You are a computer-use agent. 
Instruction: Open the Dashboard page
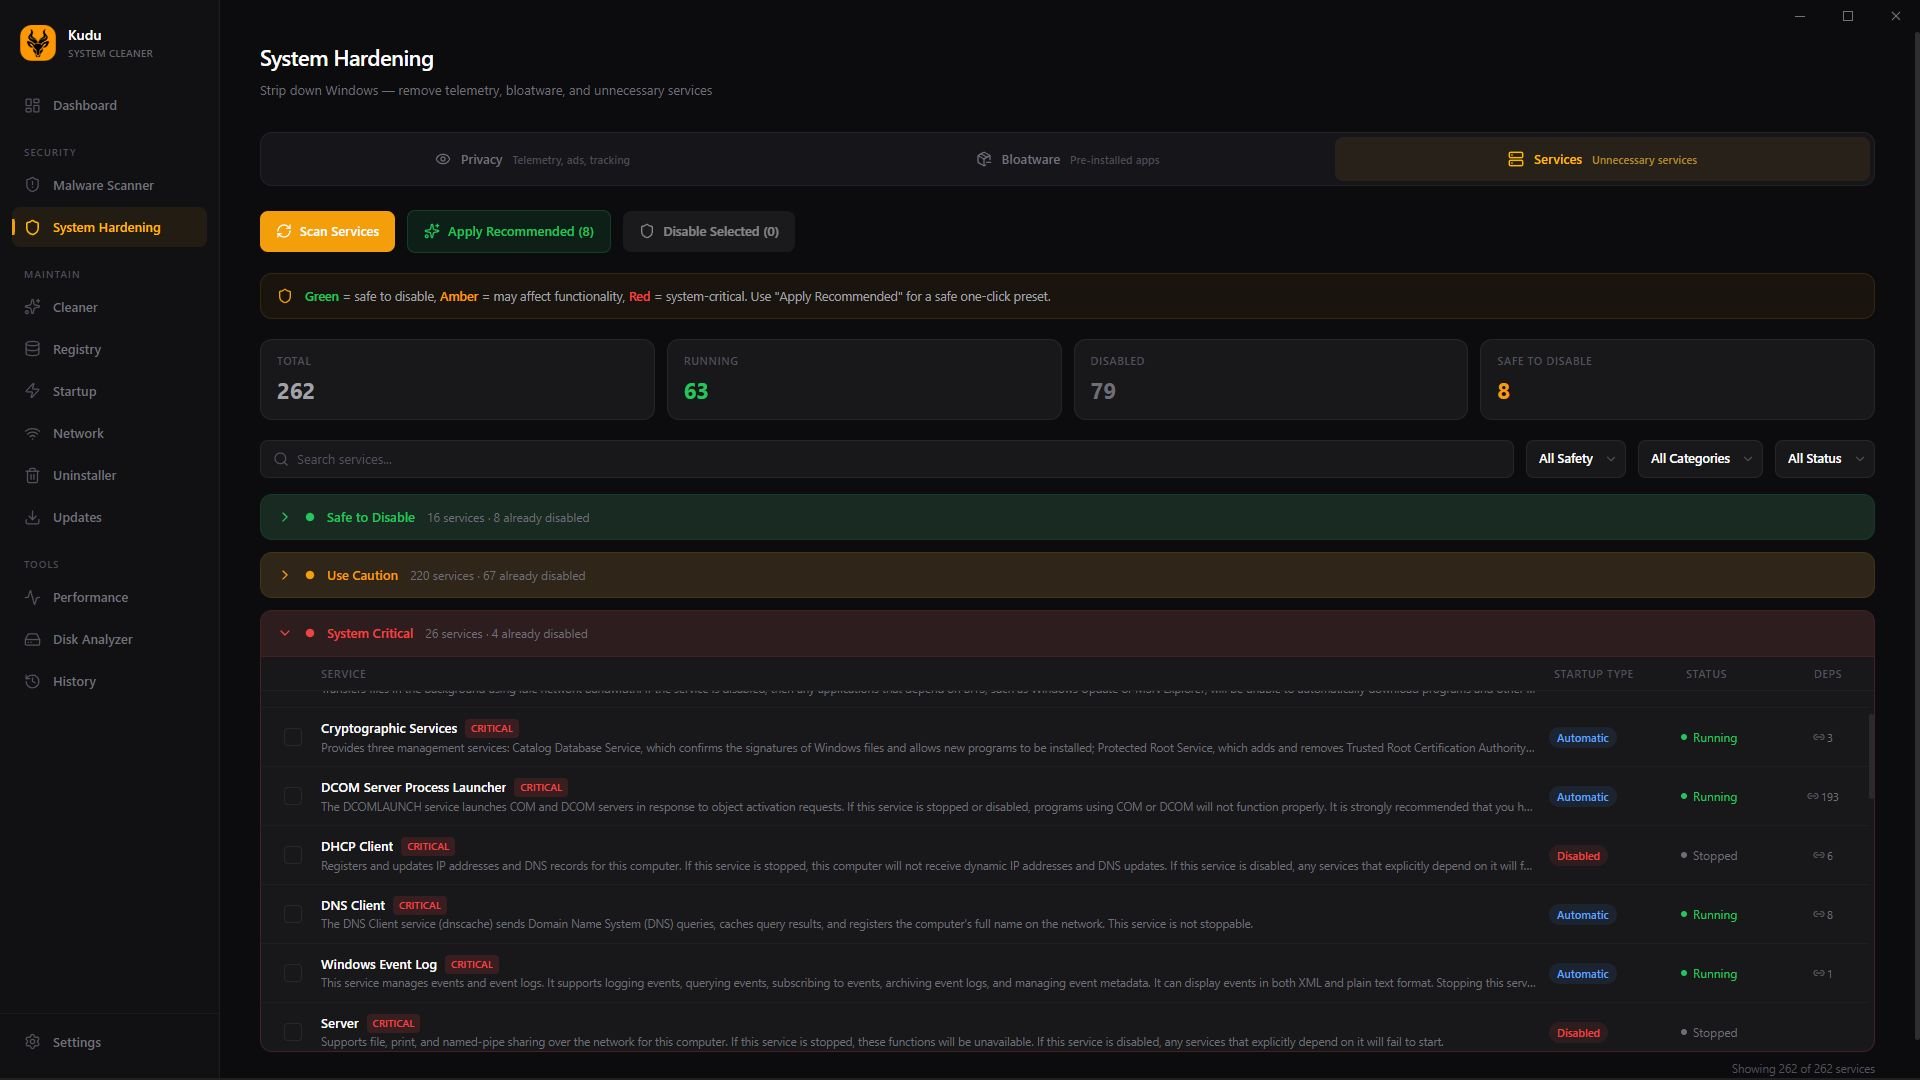[x=109, y=106]
